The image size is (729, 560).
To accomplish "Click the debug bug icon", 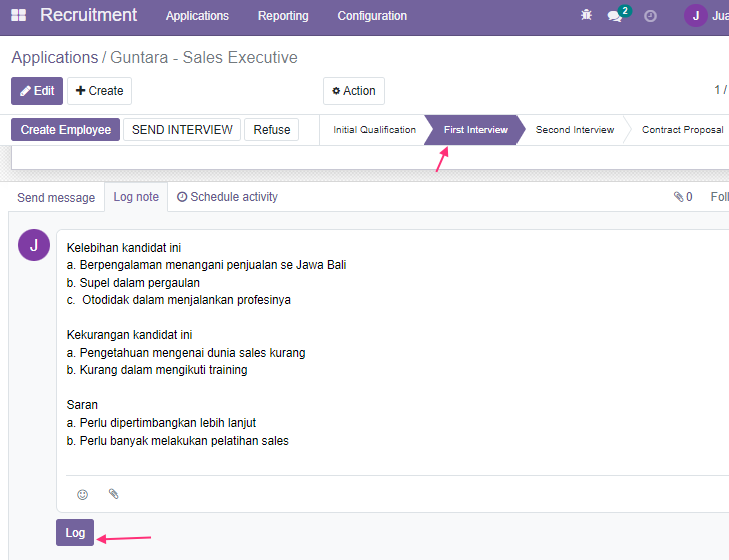I will pyautogui.click(x=586, y=15).
